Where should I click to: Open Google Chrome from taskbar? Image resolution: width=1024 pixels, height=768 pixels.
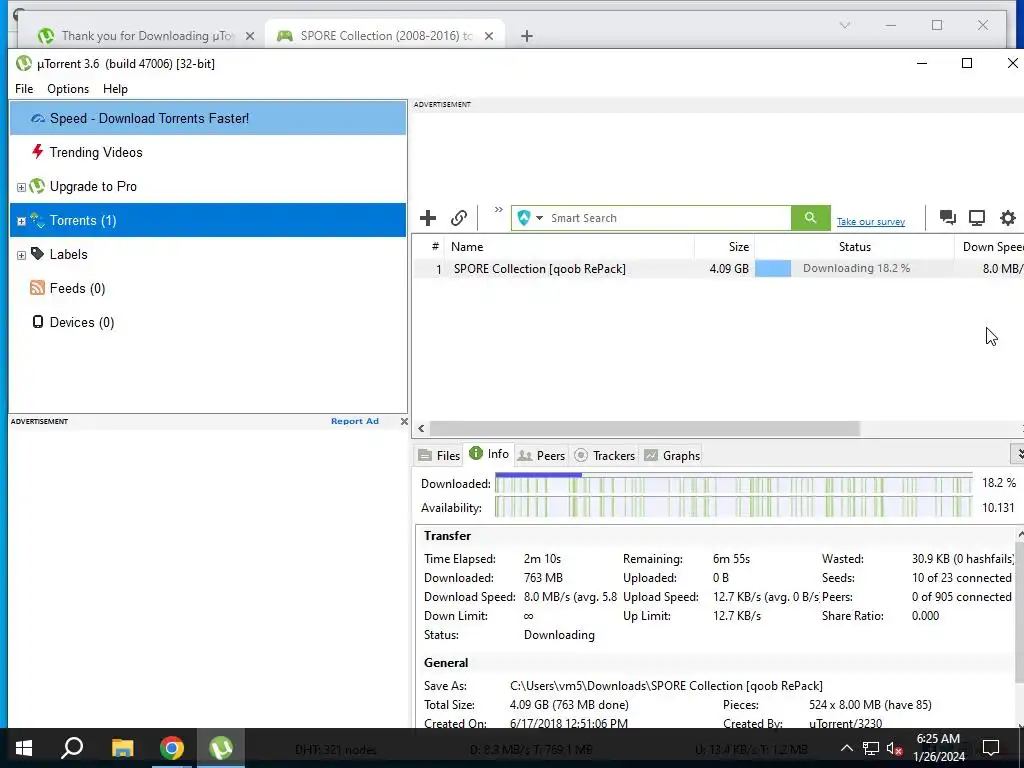tap(172, 748)
